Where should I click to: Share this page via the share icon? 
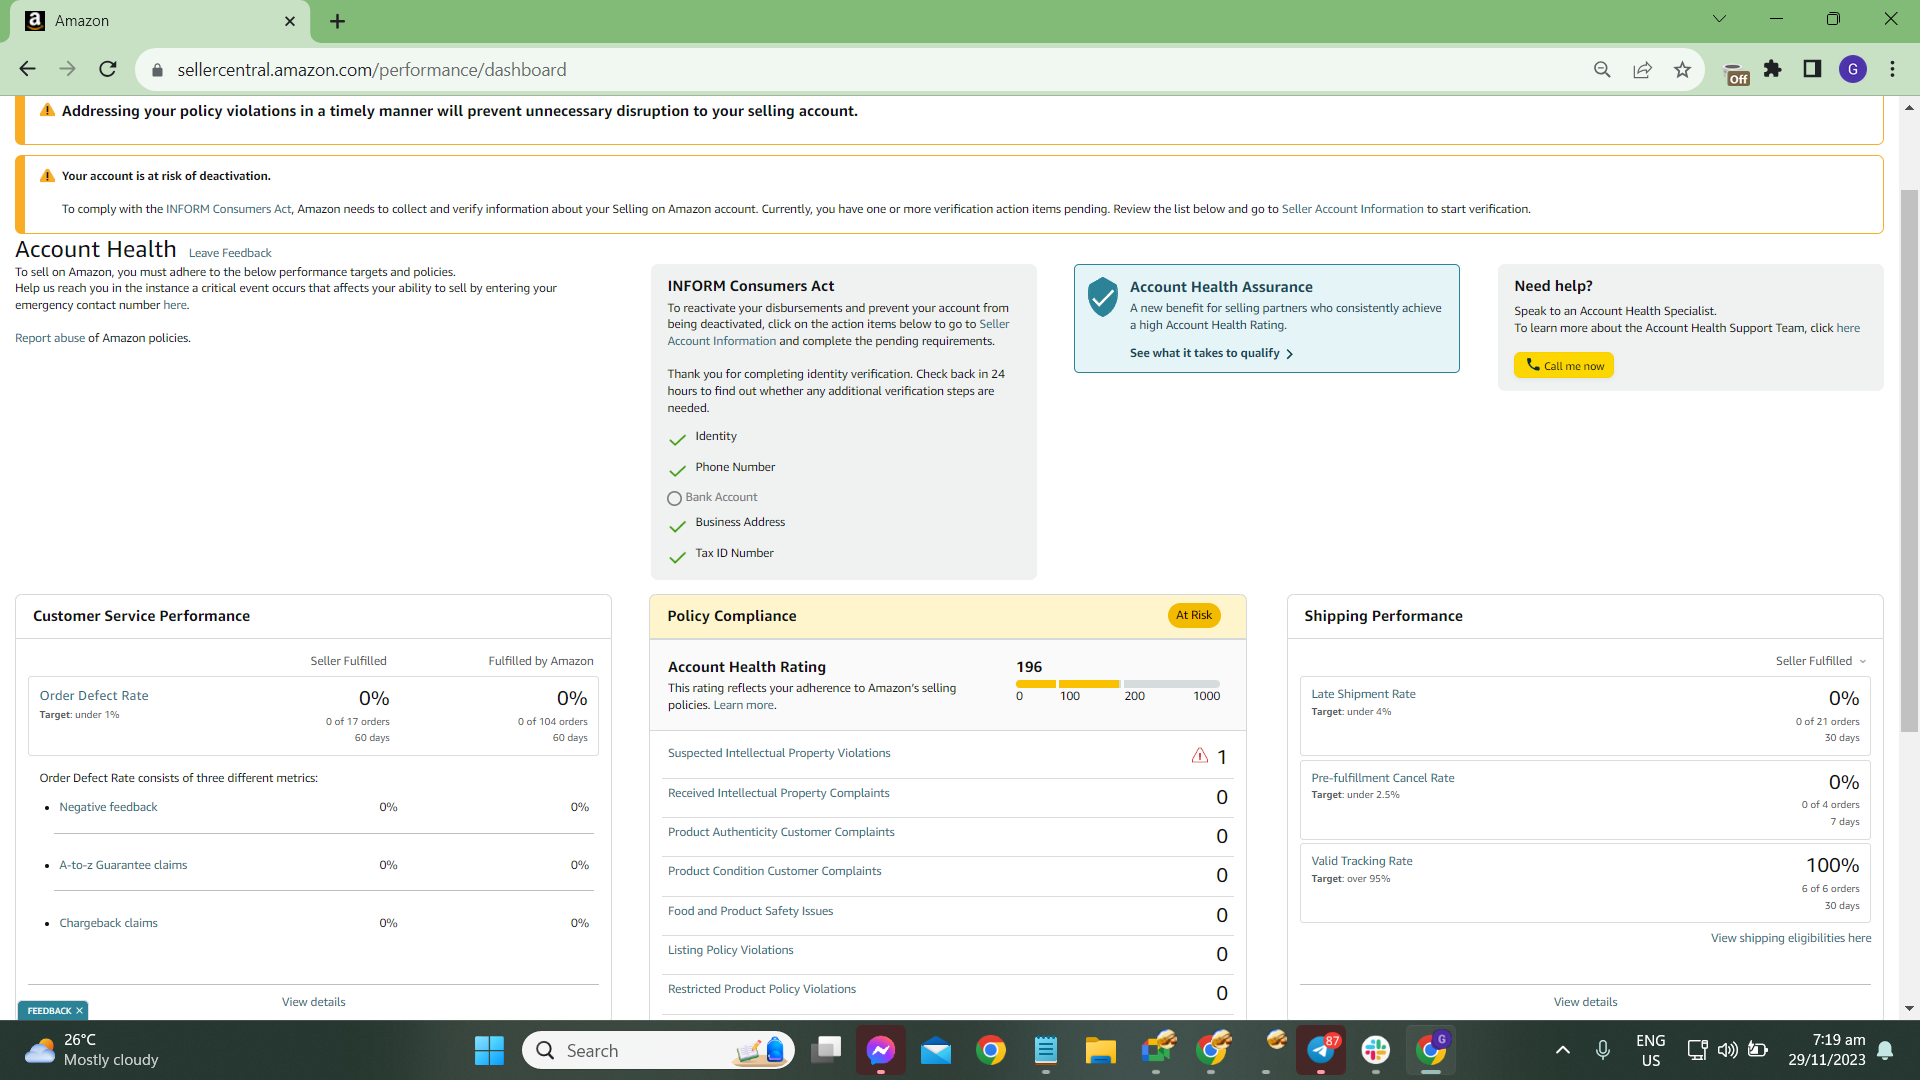1642,70
